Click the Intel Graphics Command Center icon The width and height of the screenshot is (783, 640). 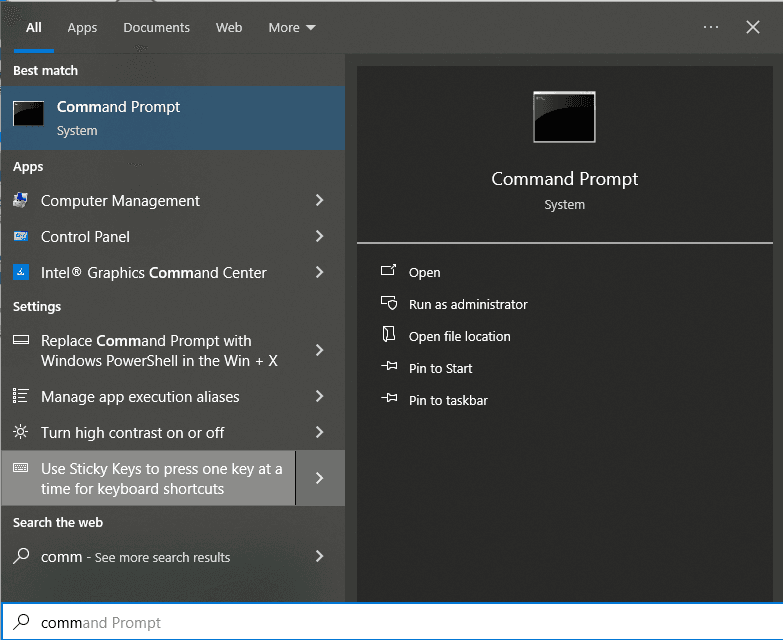pyautogui.click(x=21, y=273)
